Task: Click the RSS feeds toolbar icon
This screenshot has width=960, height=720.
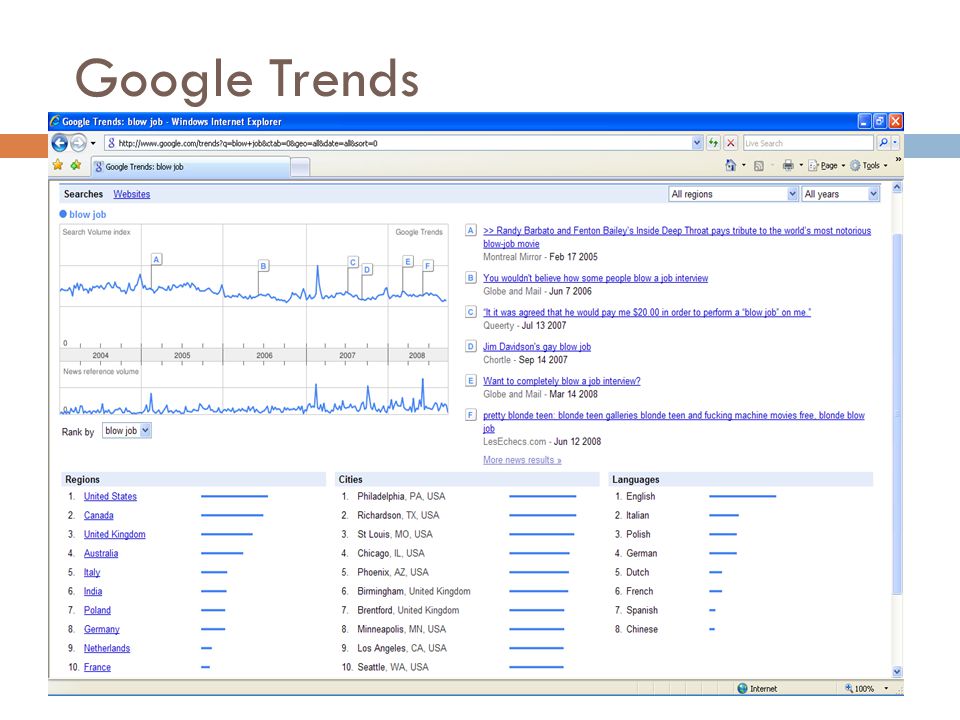Action: 759,166
